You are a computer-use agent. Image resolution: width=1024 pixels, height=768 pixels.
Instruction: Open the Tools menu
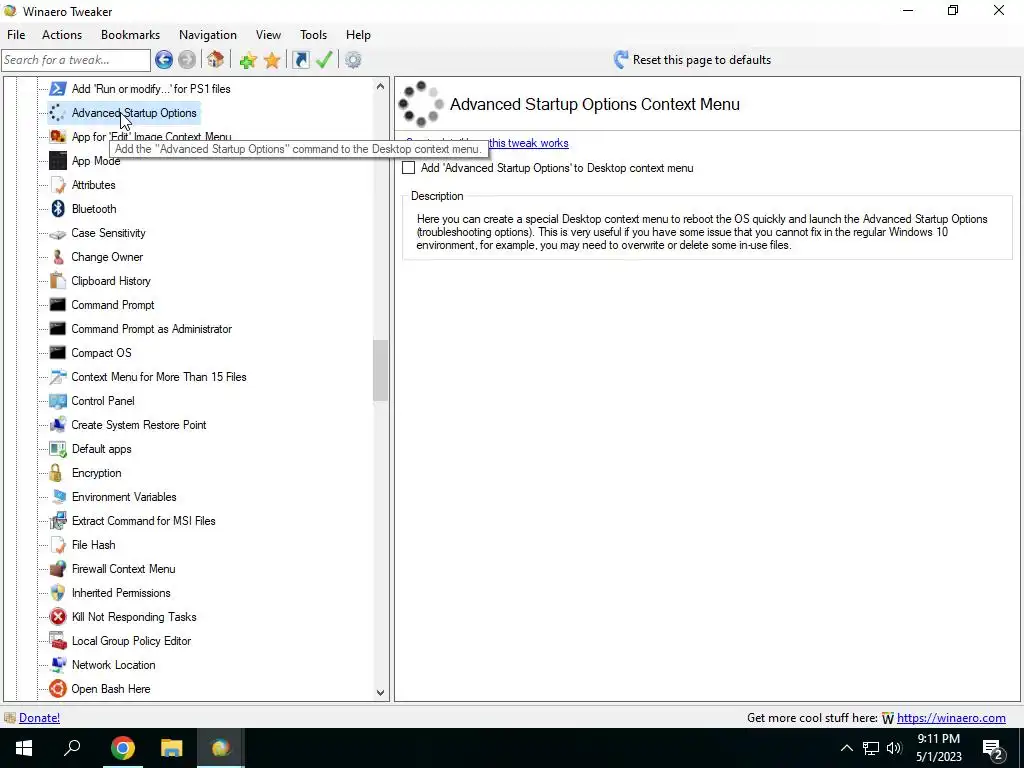click(313, 35)
